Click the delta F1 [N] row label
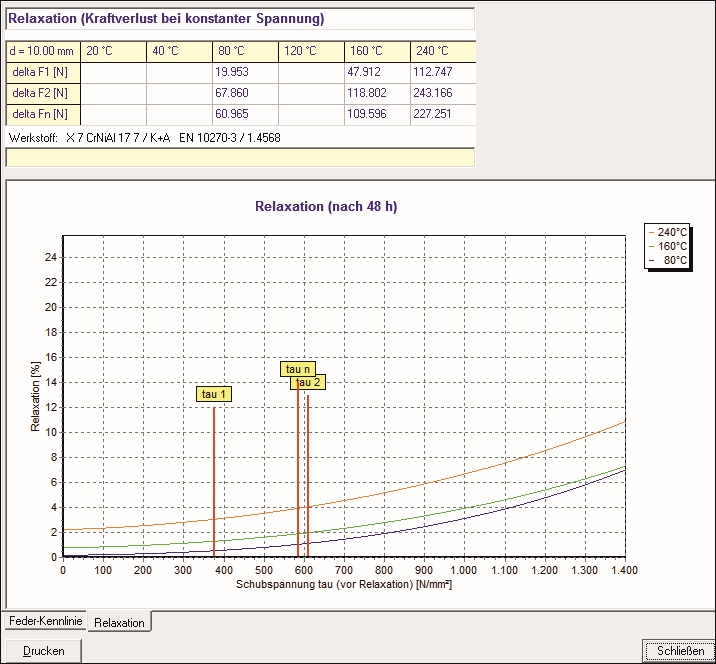This screenshot has height=664, width=716. 43,72
